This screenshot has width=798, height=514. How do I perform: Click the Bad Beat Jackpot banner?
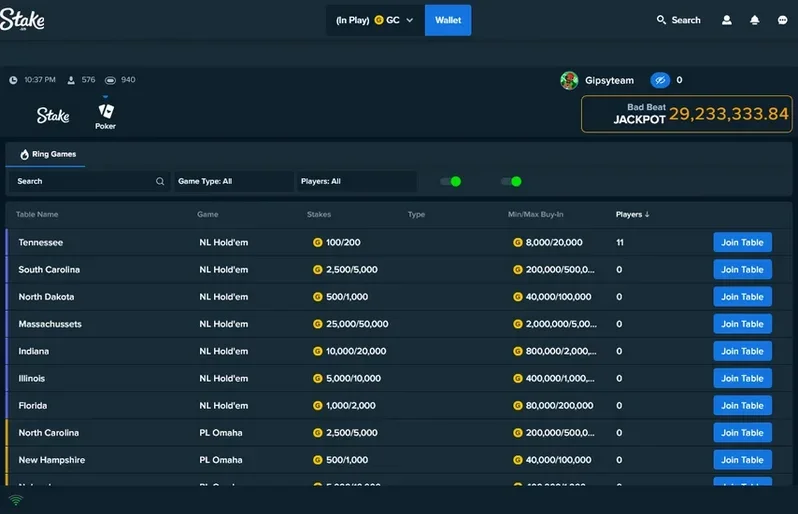(x=687, y=114)
